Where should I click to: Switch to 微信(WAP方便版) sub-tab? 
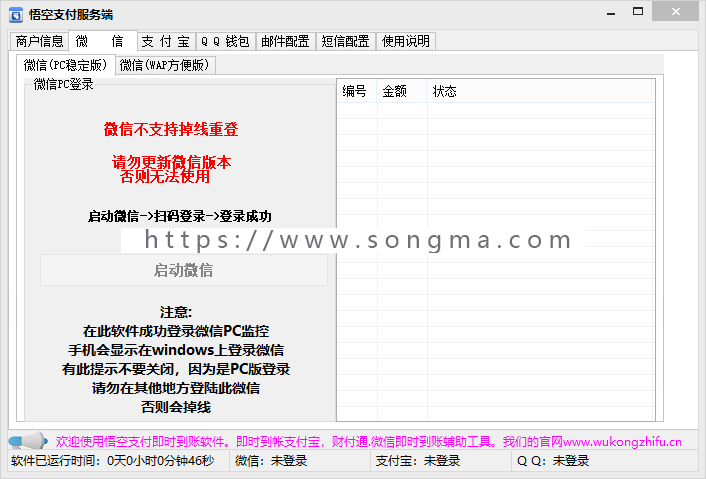pyautogui.click(x=165, y=66)
